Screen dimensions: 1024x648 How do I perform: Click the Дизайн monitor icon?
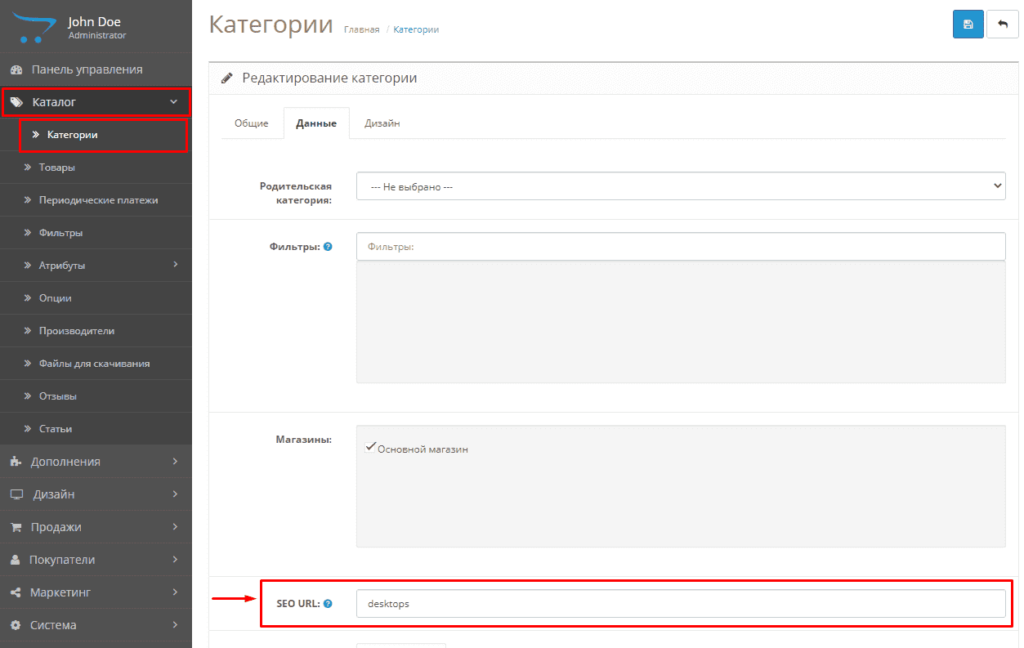tap(14, 494)
